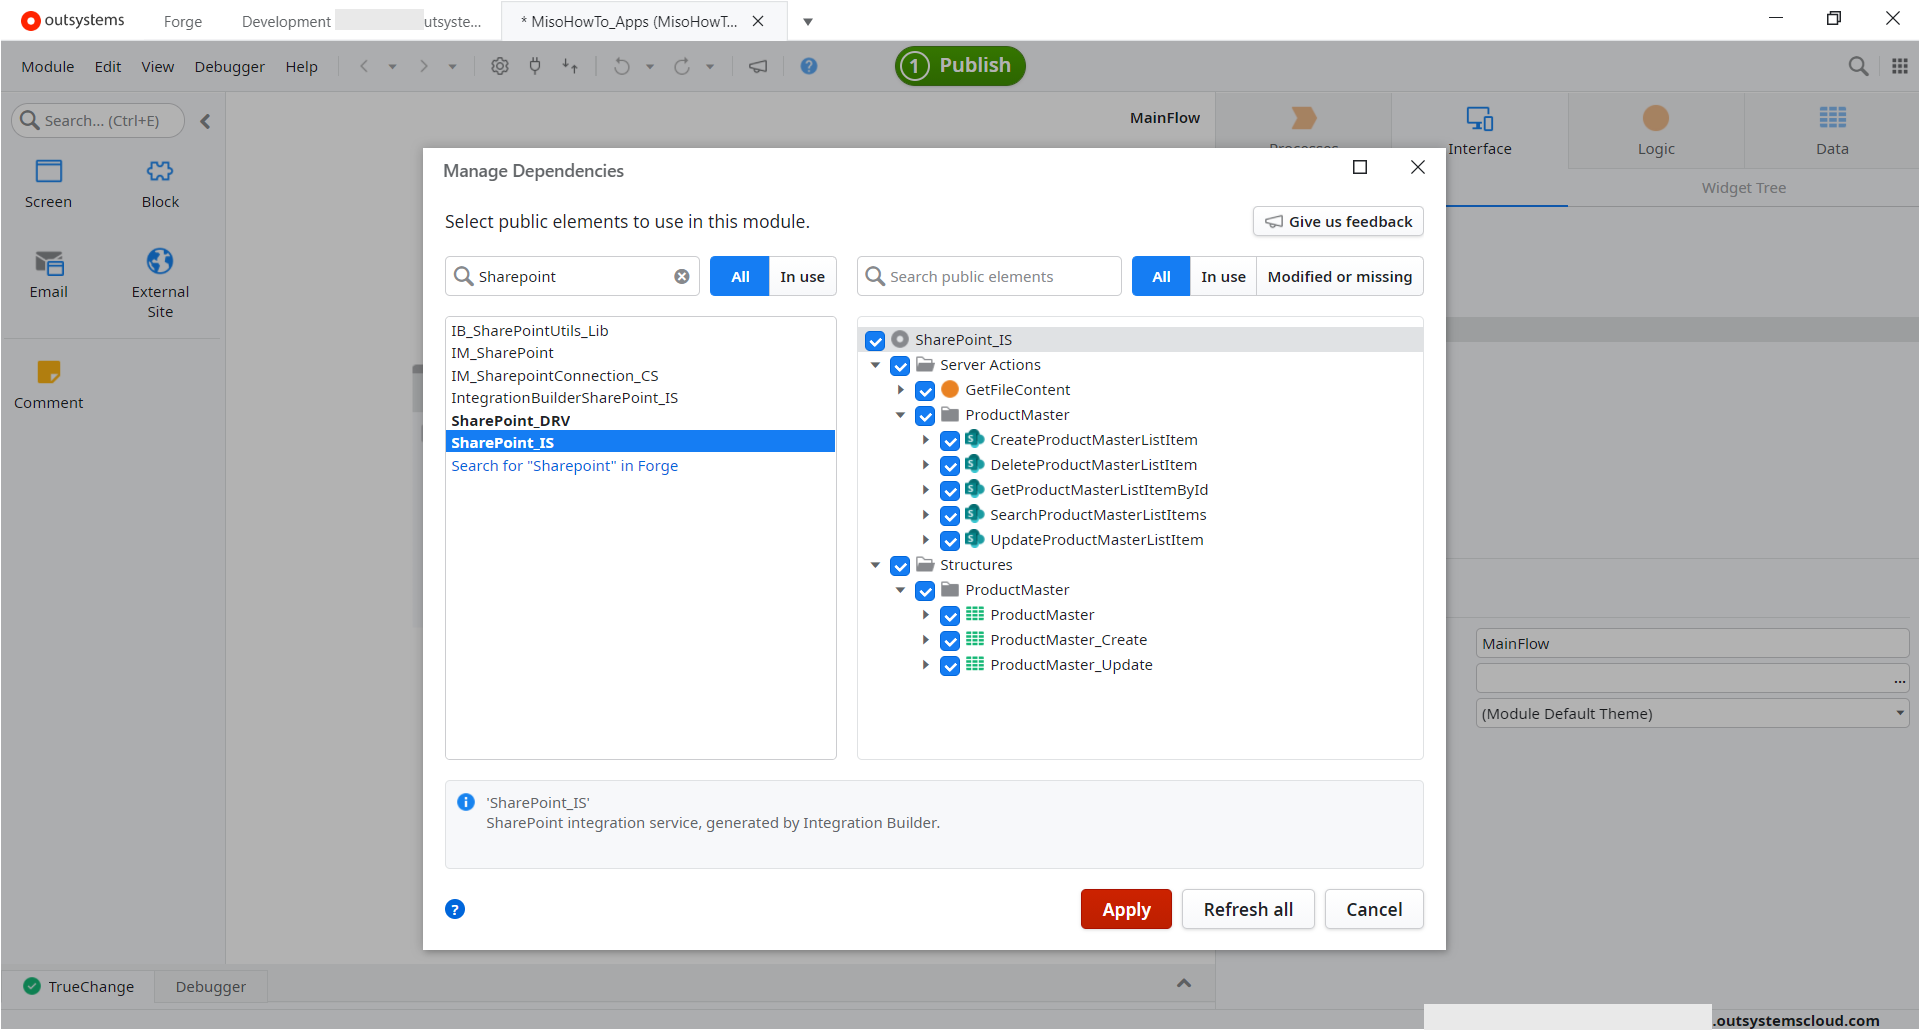Open the Debugger menu
The image size is (1920, 1030).
click(229, 67)
